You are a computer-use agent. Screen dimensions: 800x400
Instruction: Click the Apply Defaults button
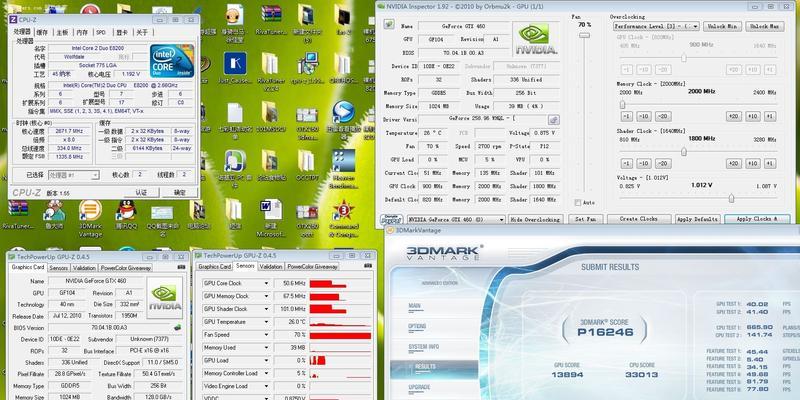[697, 219]
